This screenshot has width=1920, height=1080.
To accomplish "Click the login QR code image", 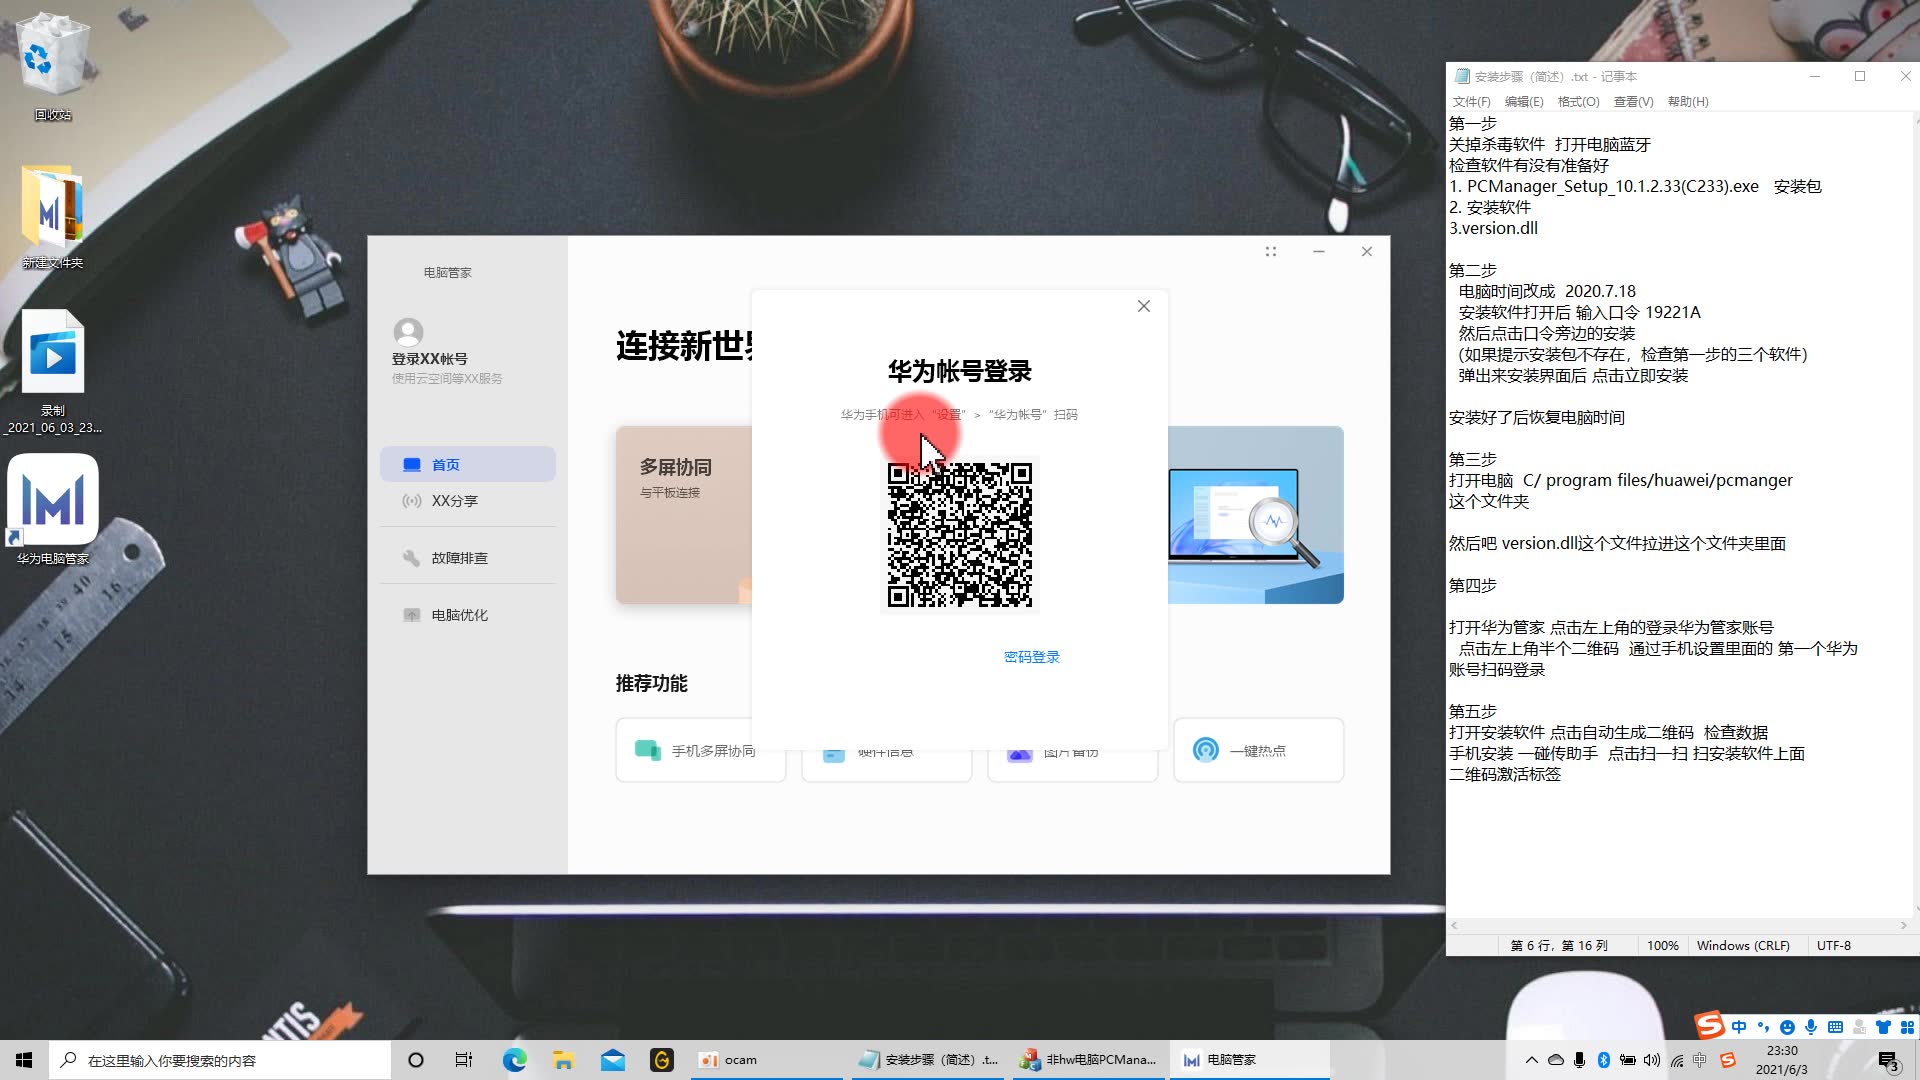I will tap(960, 534).
